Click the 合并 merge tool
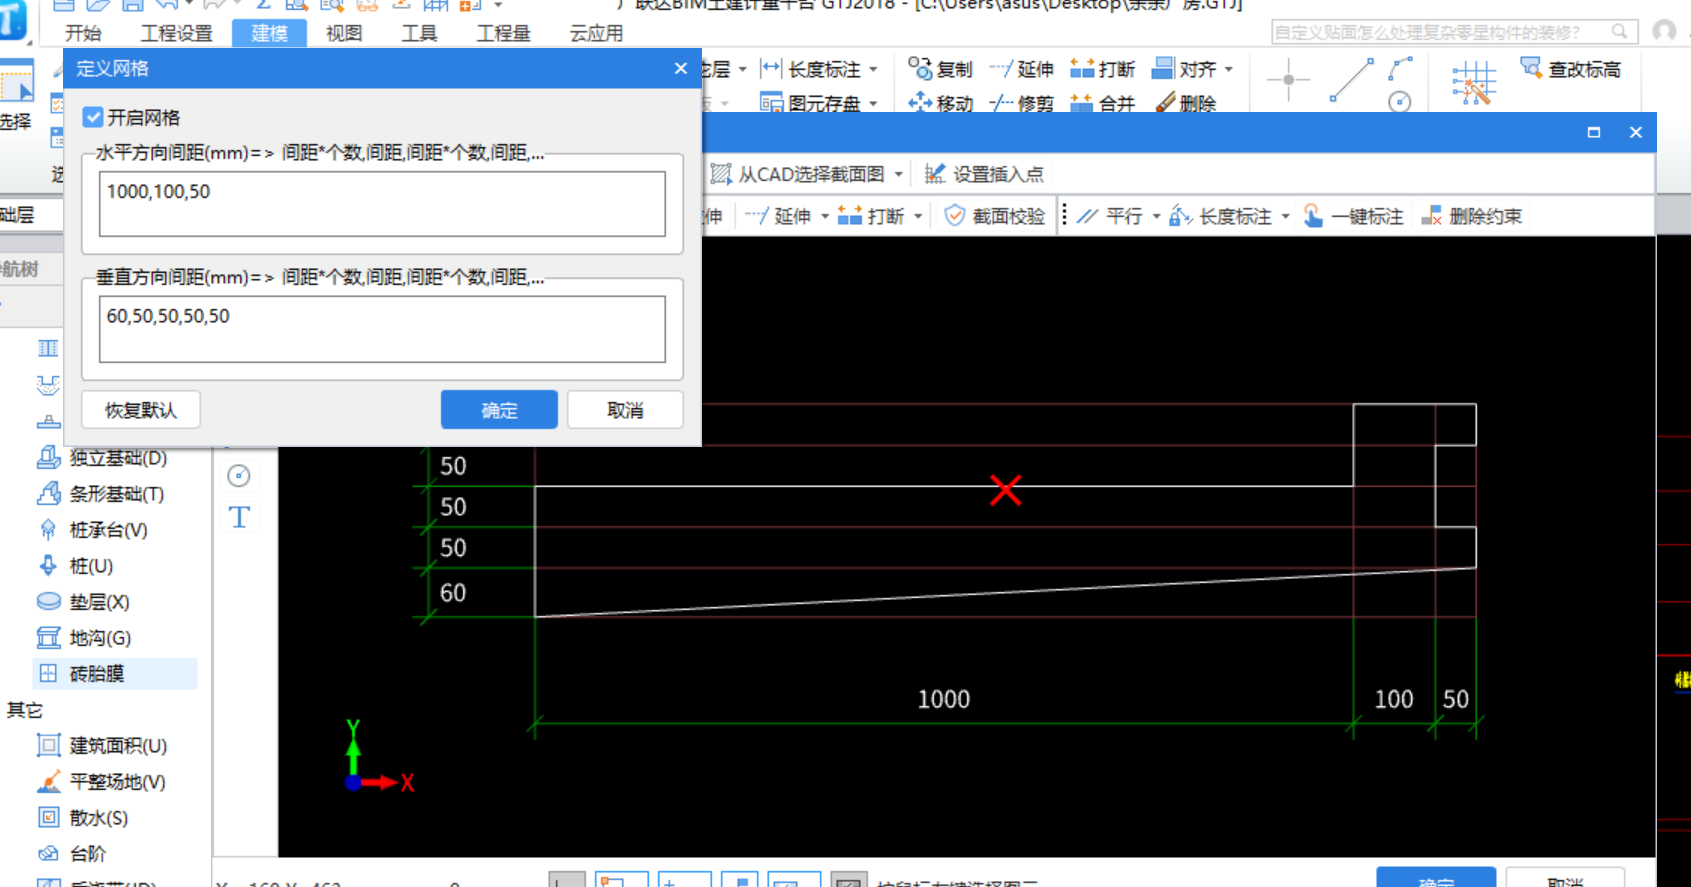 [1102, 102]
